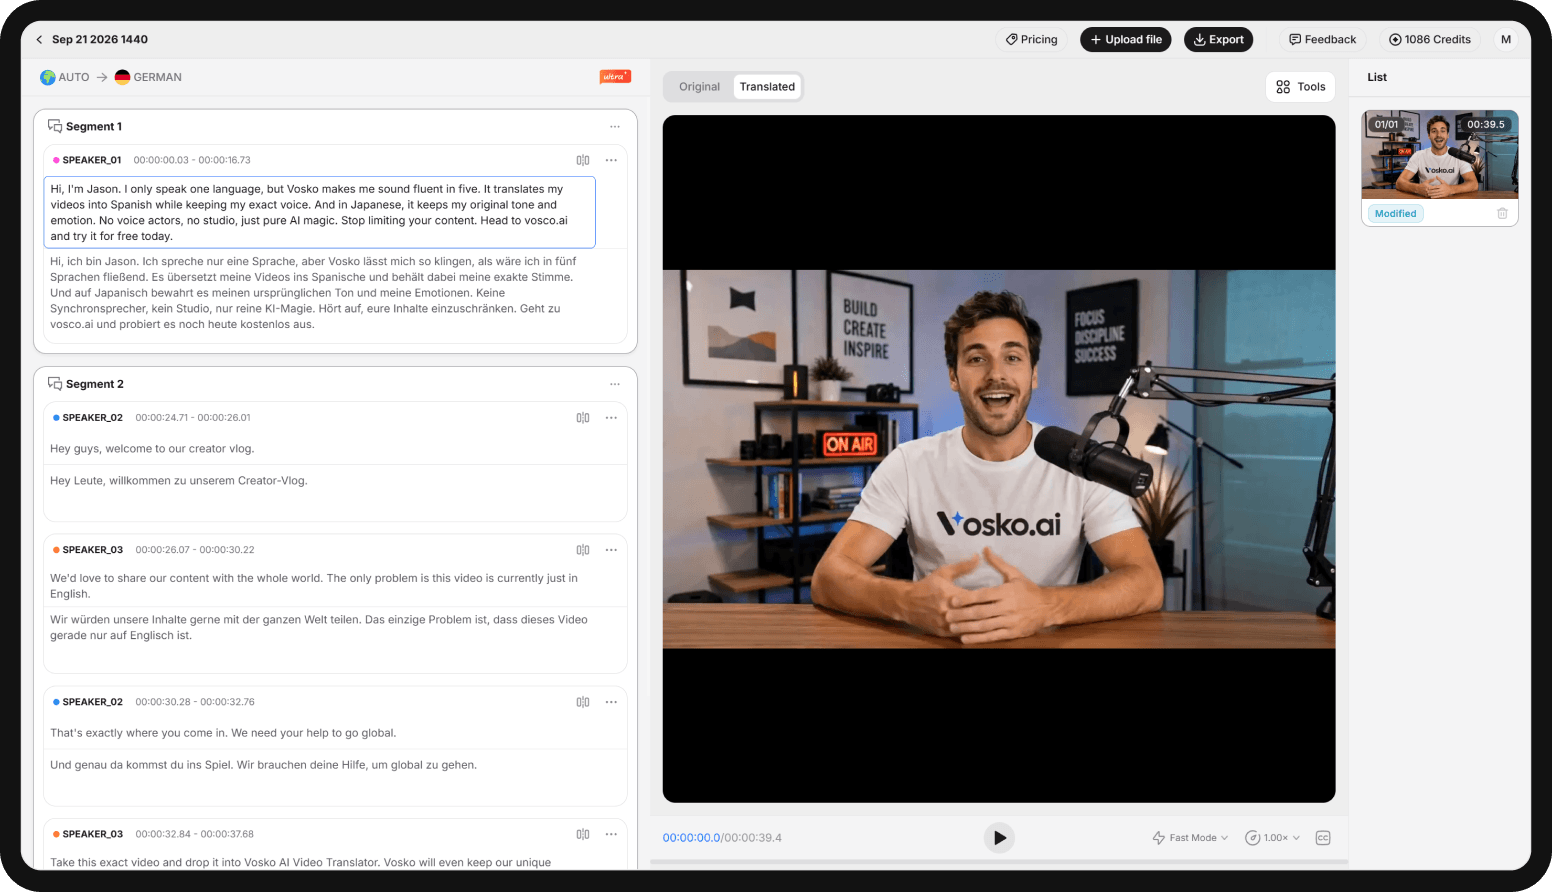1552x892 pixels.
Task: Click the Segment 1 chat bubble icon
Action: coord(55,127)
